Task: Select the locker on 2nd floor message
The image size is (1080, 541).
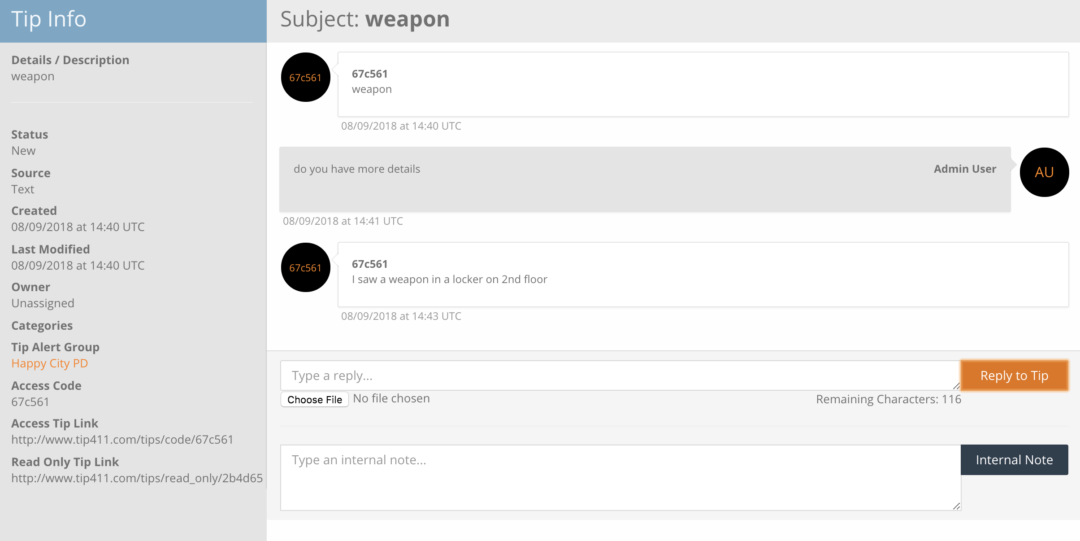Action: coord(703,272)
